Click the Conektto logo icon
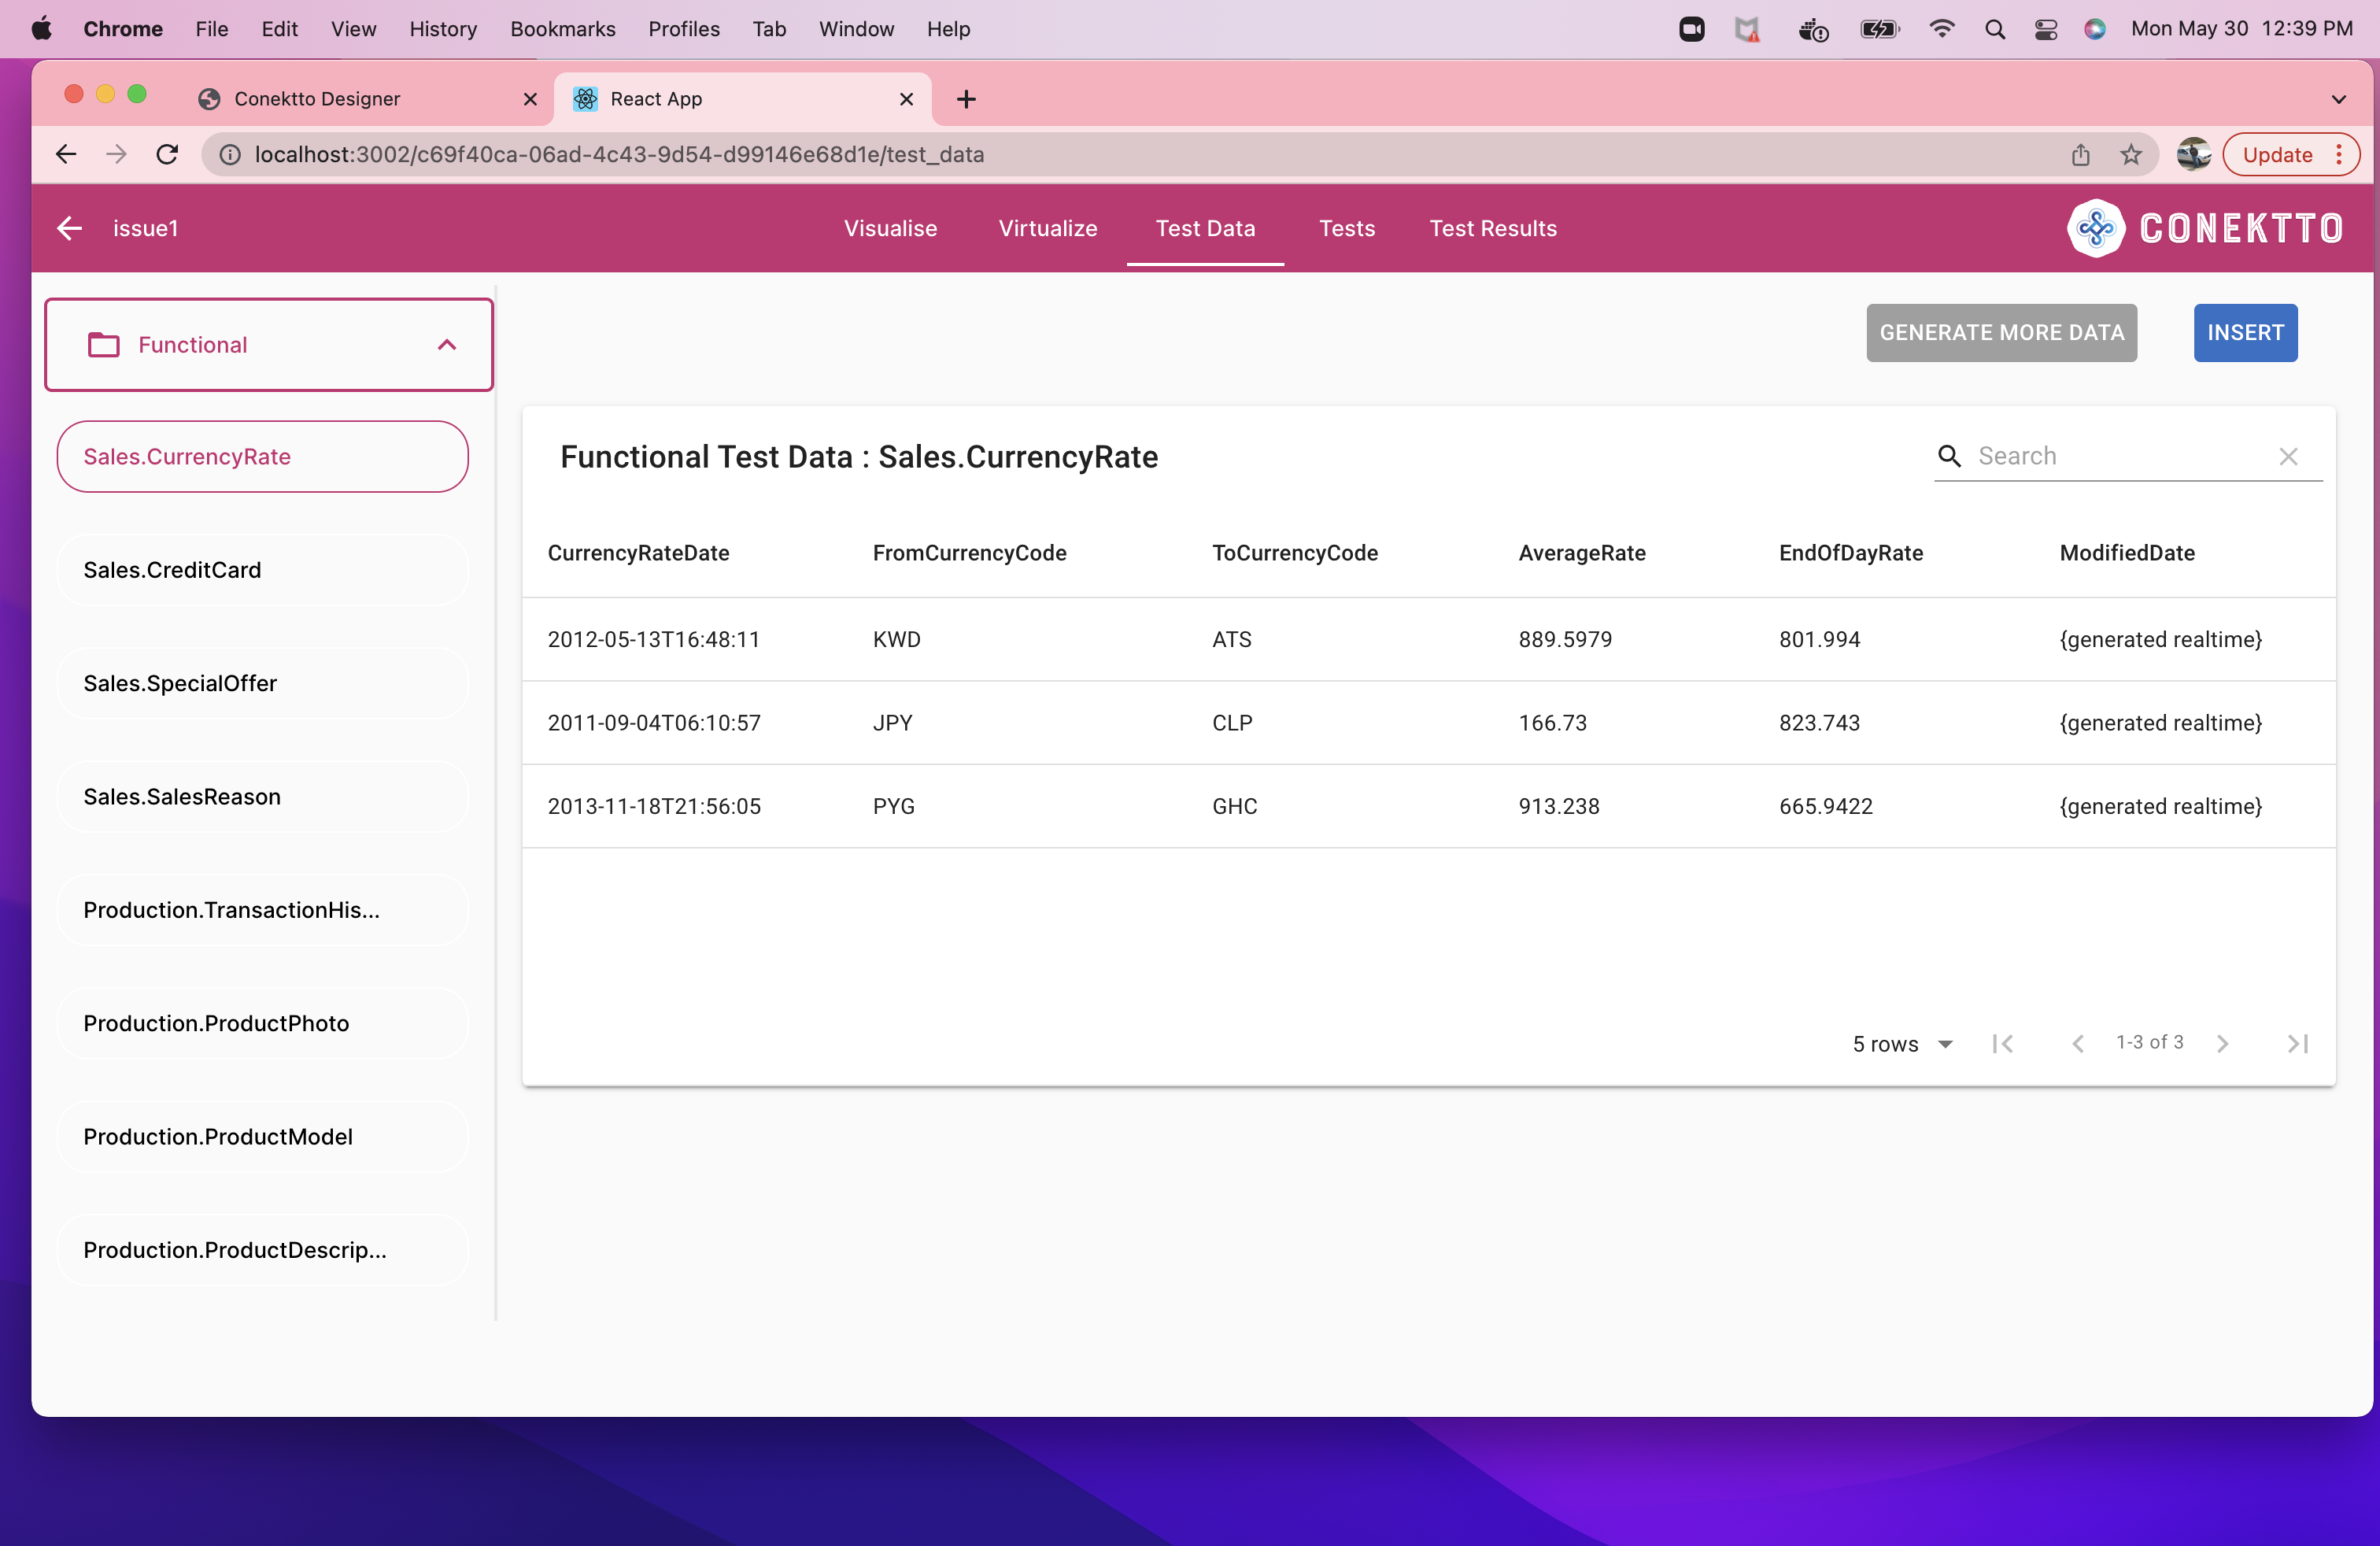This screenshot has height=1546, width=2380. (x=2095, y=228)
